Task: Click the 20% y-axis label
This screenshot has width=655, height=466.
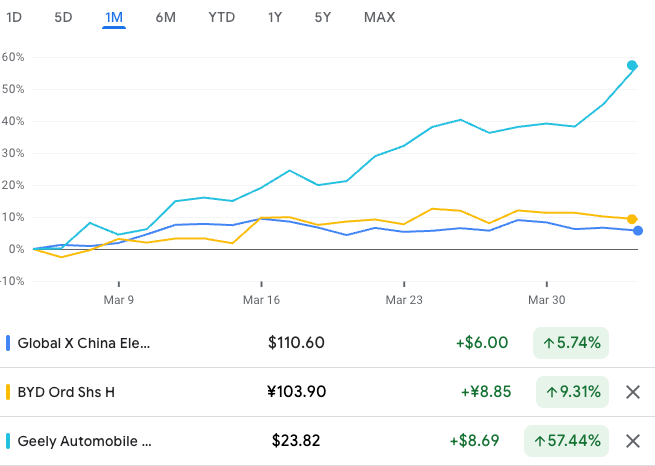Action: tap(13, 185)
